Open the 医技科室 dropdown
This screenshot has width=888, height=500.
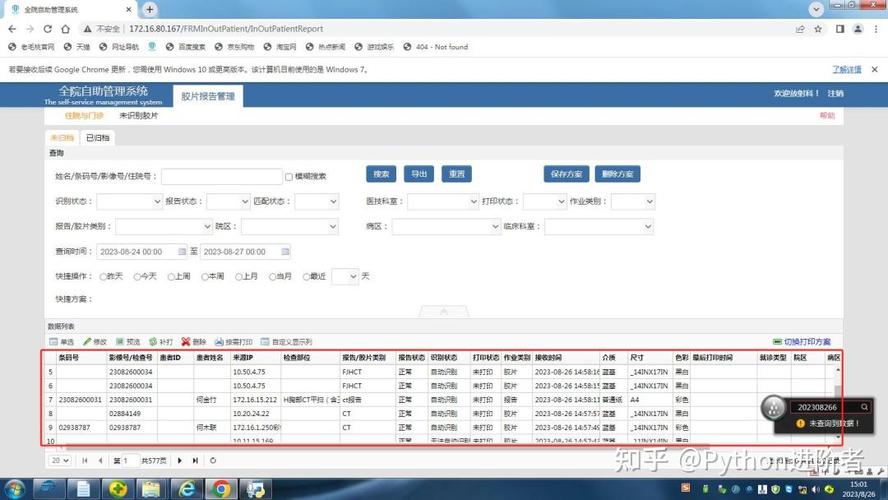point(443,202)
